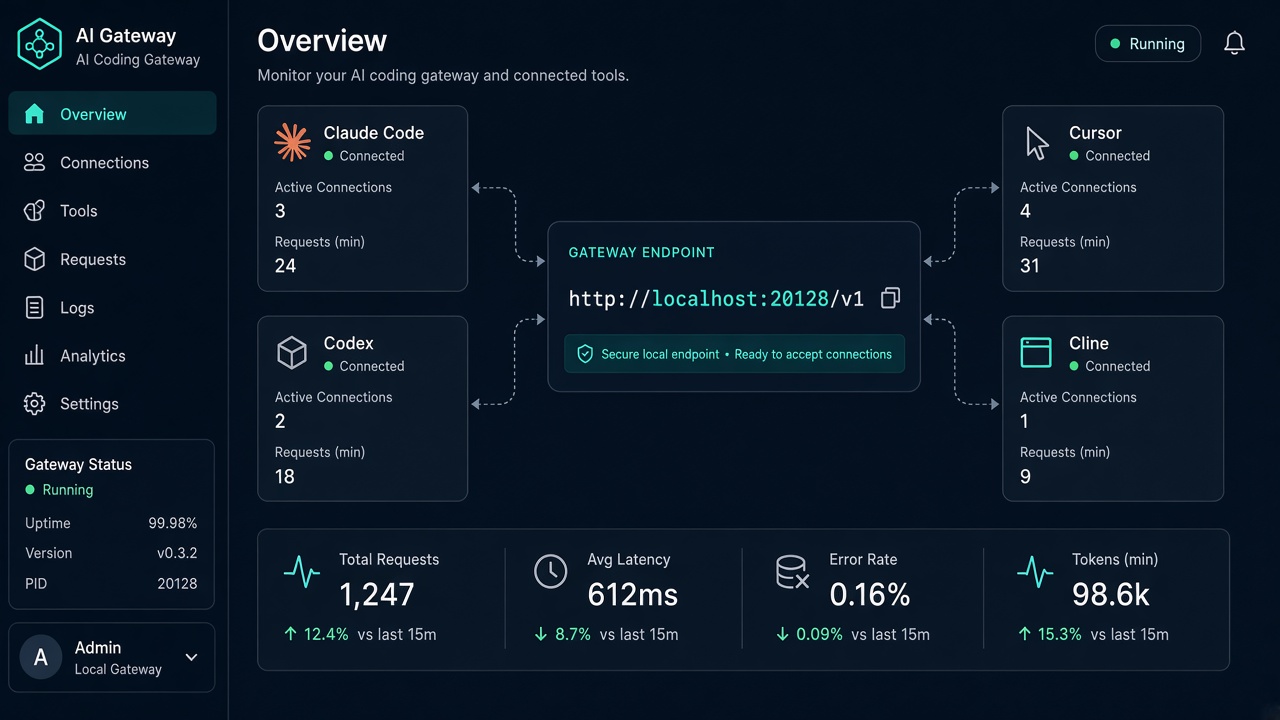Click the Logs document icon
Image resolution: width=1280 pixels, height=720 pixels.
[x=35, y=308]
